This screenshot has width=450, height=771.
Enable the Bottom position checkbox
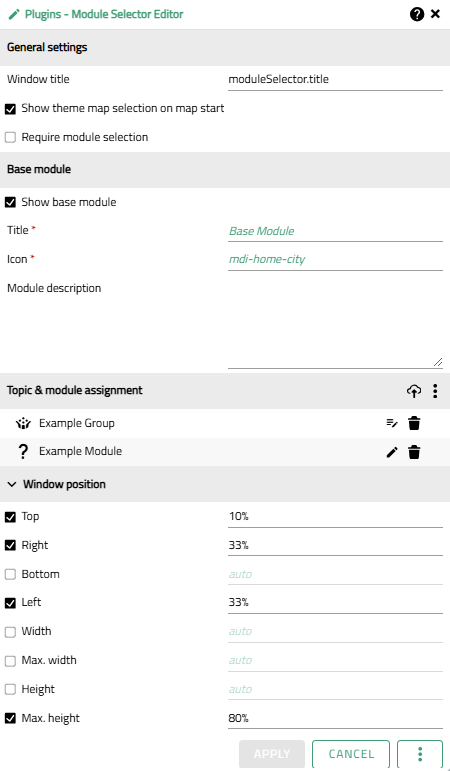point(10,574)
